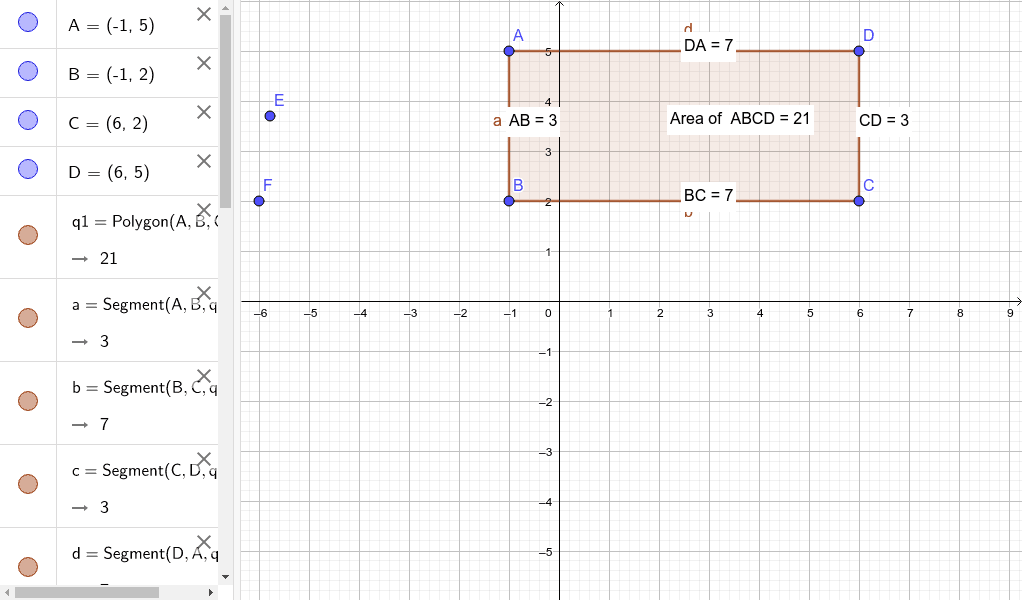Select the A = (-1, 5) definition
This screenshot has width=1024, height=602.
pos(112,25)
